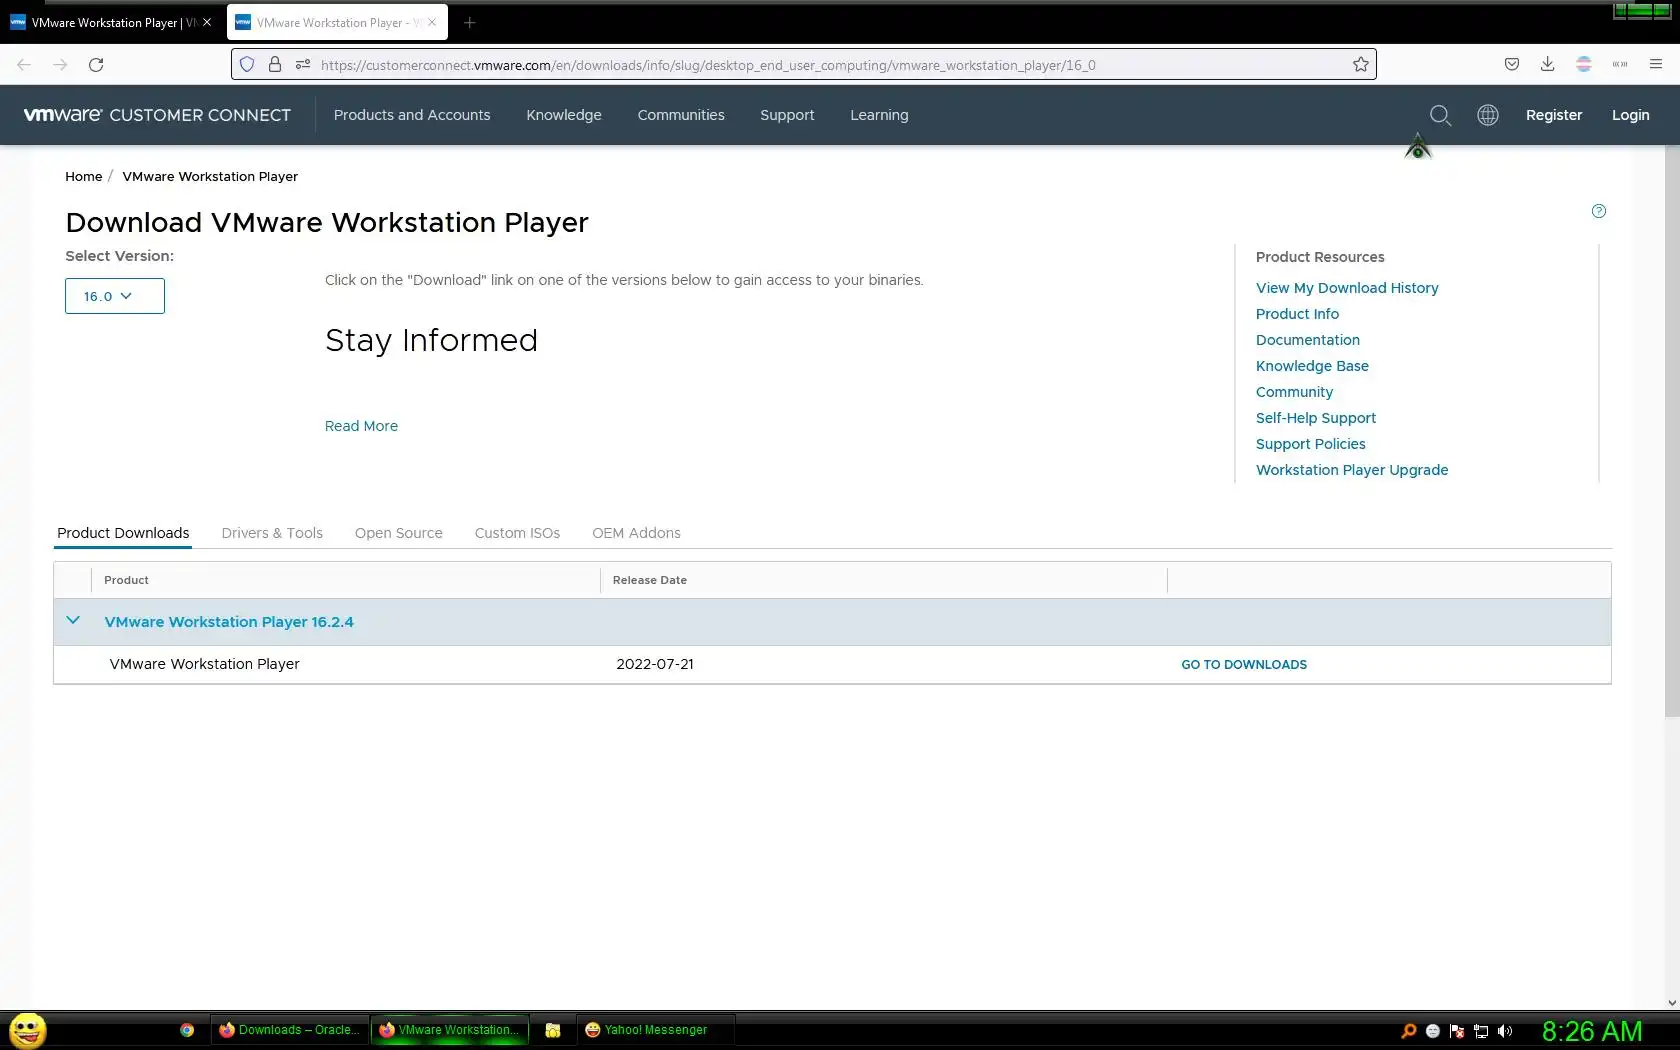Open the Communities menu
This screenshot has width=1680, height=1050.
tap(681, 115)
